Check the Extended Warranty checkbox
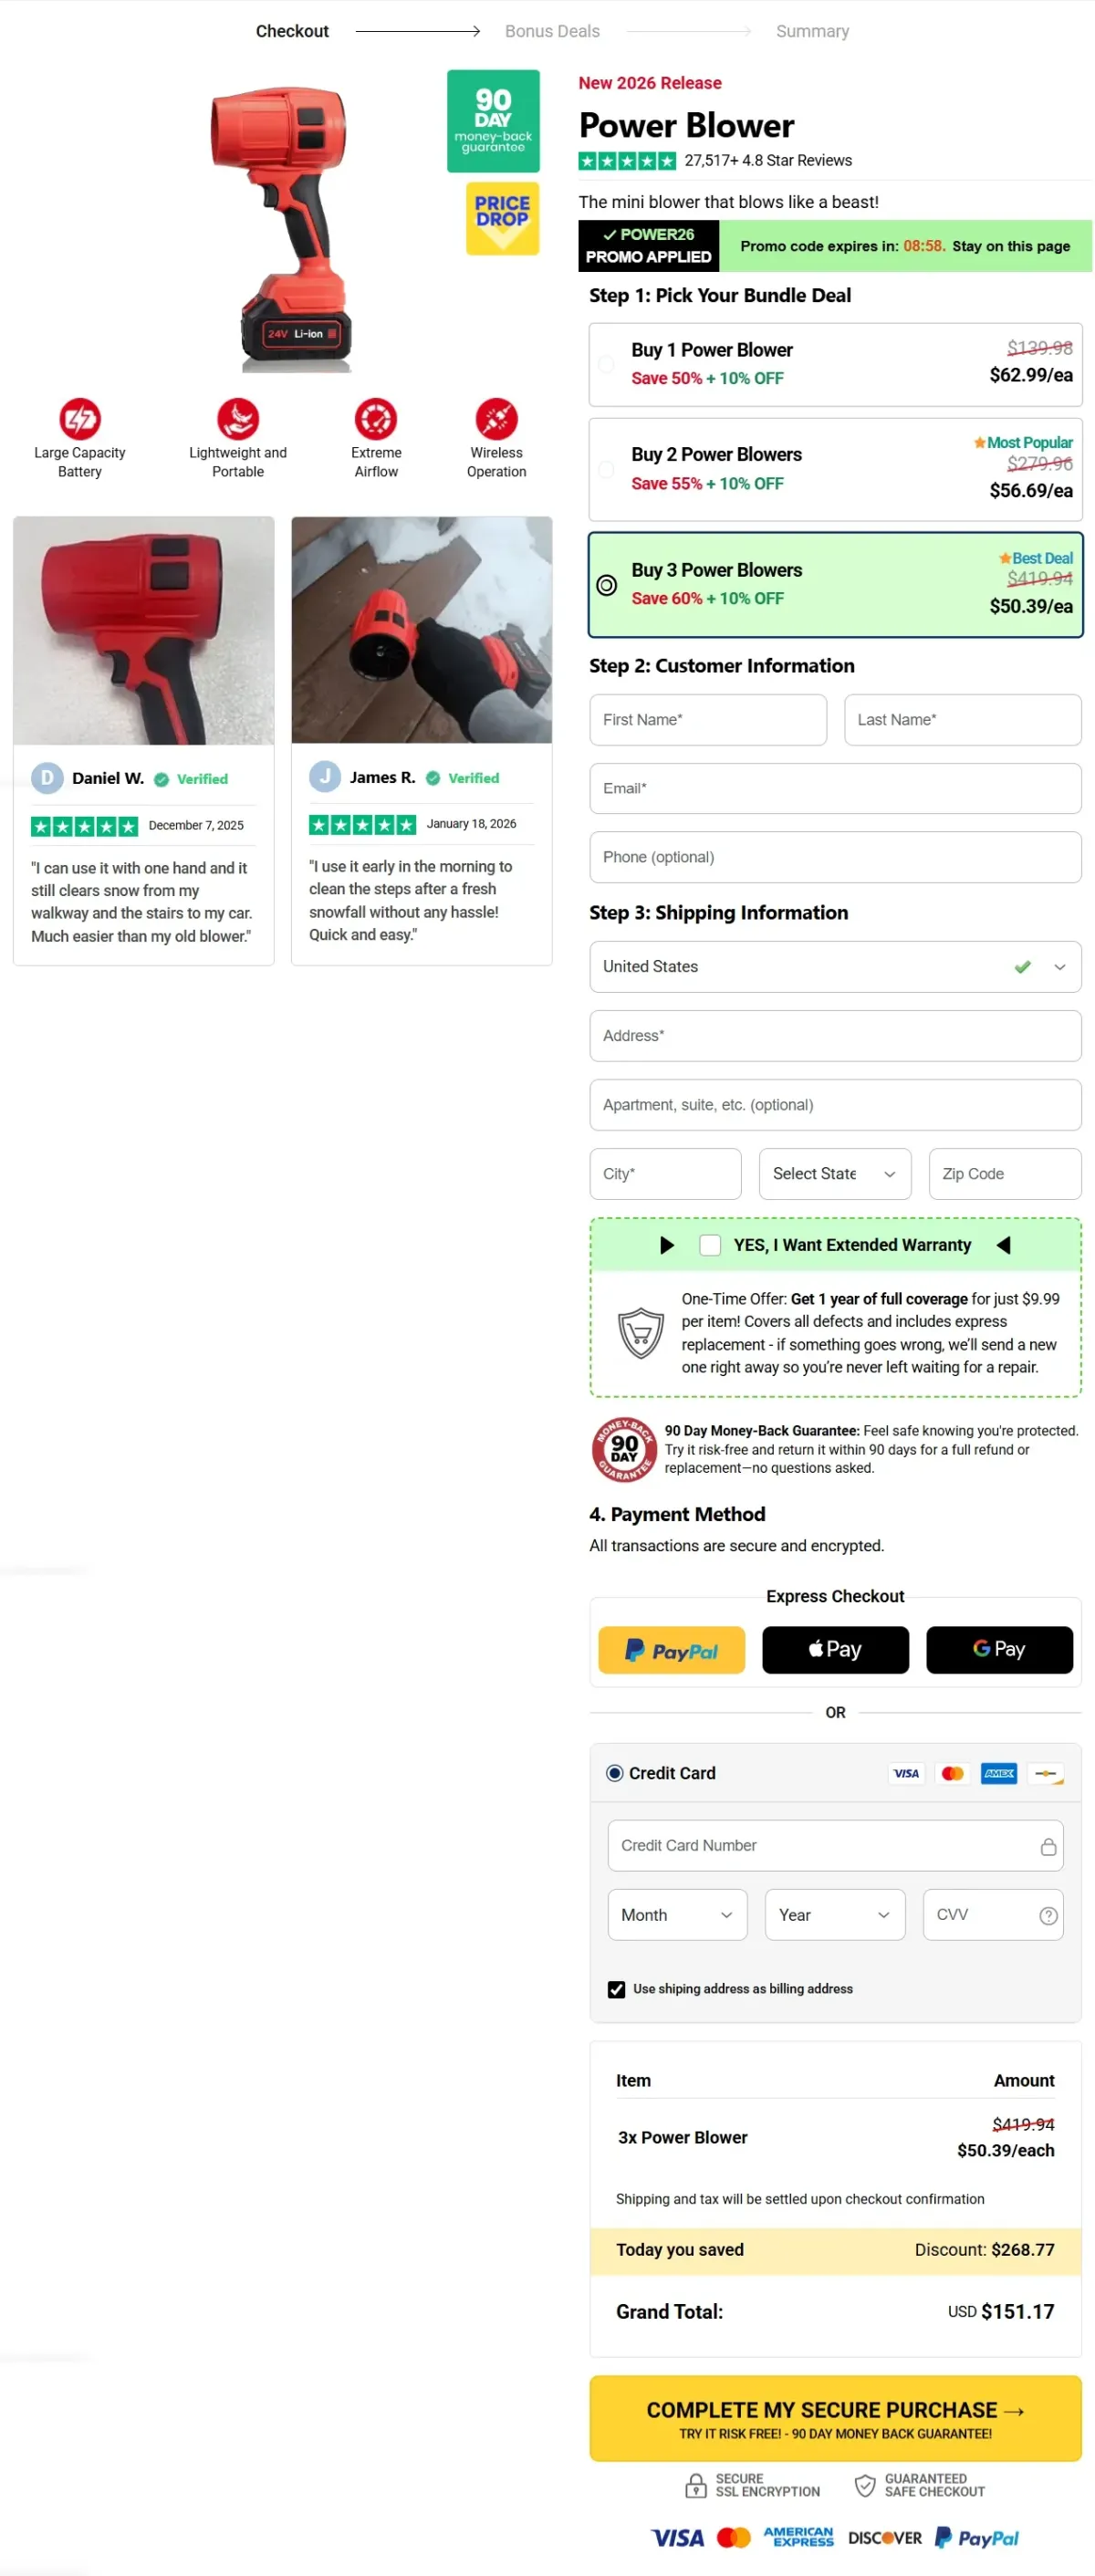The height and width of the screenshot is (2576, 1095). (710, 1245)
